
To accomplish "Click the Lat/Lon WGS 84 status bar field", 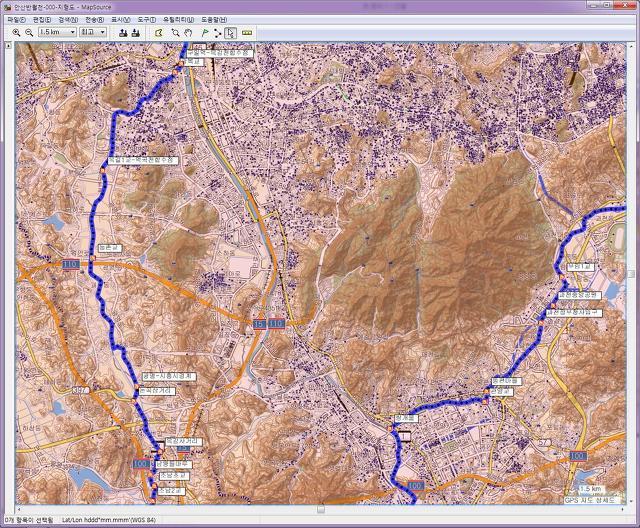I will click(x=109, y=520).
